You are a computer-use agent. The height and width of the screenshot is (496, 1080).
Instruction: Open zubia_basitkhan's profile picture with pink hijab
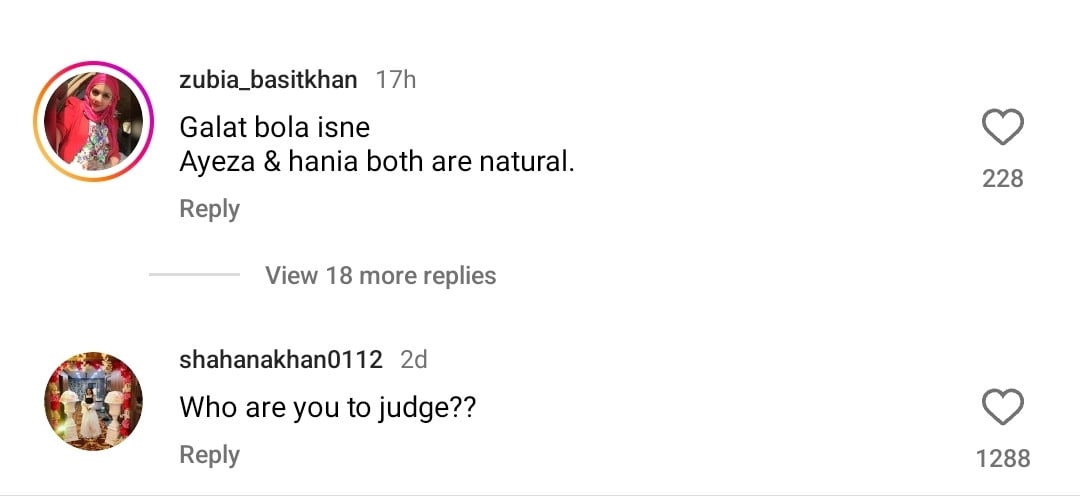click(x=88, y=122)
